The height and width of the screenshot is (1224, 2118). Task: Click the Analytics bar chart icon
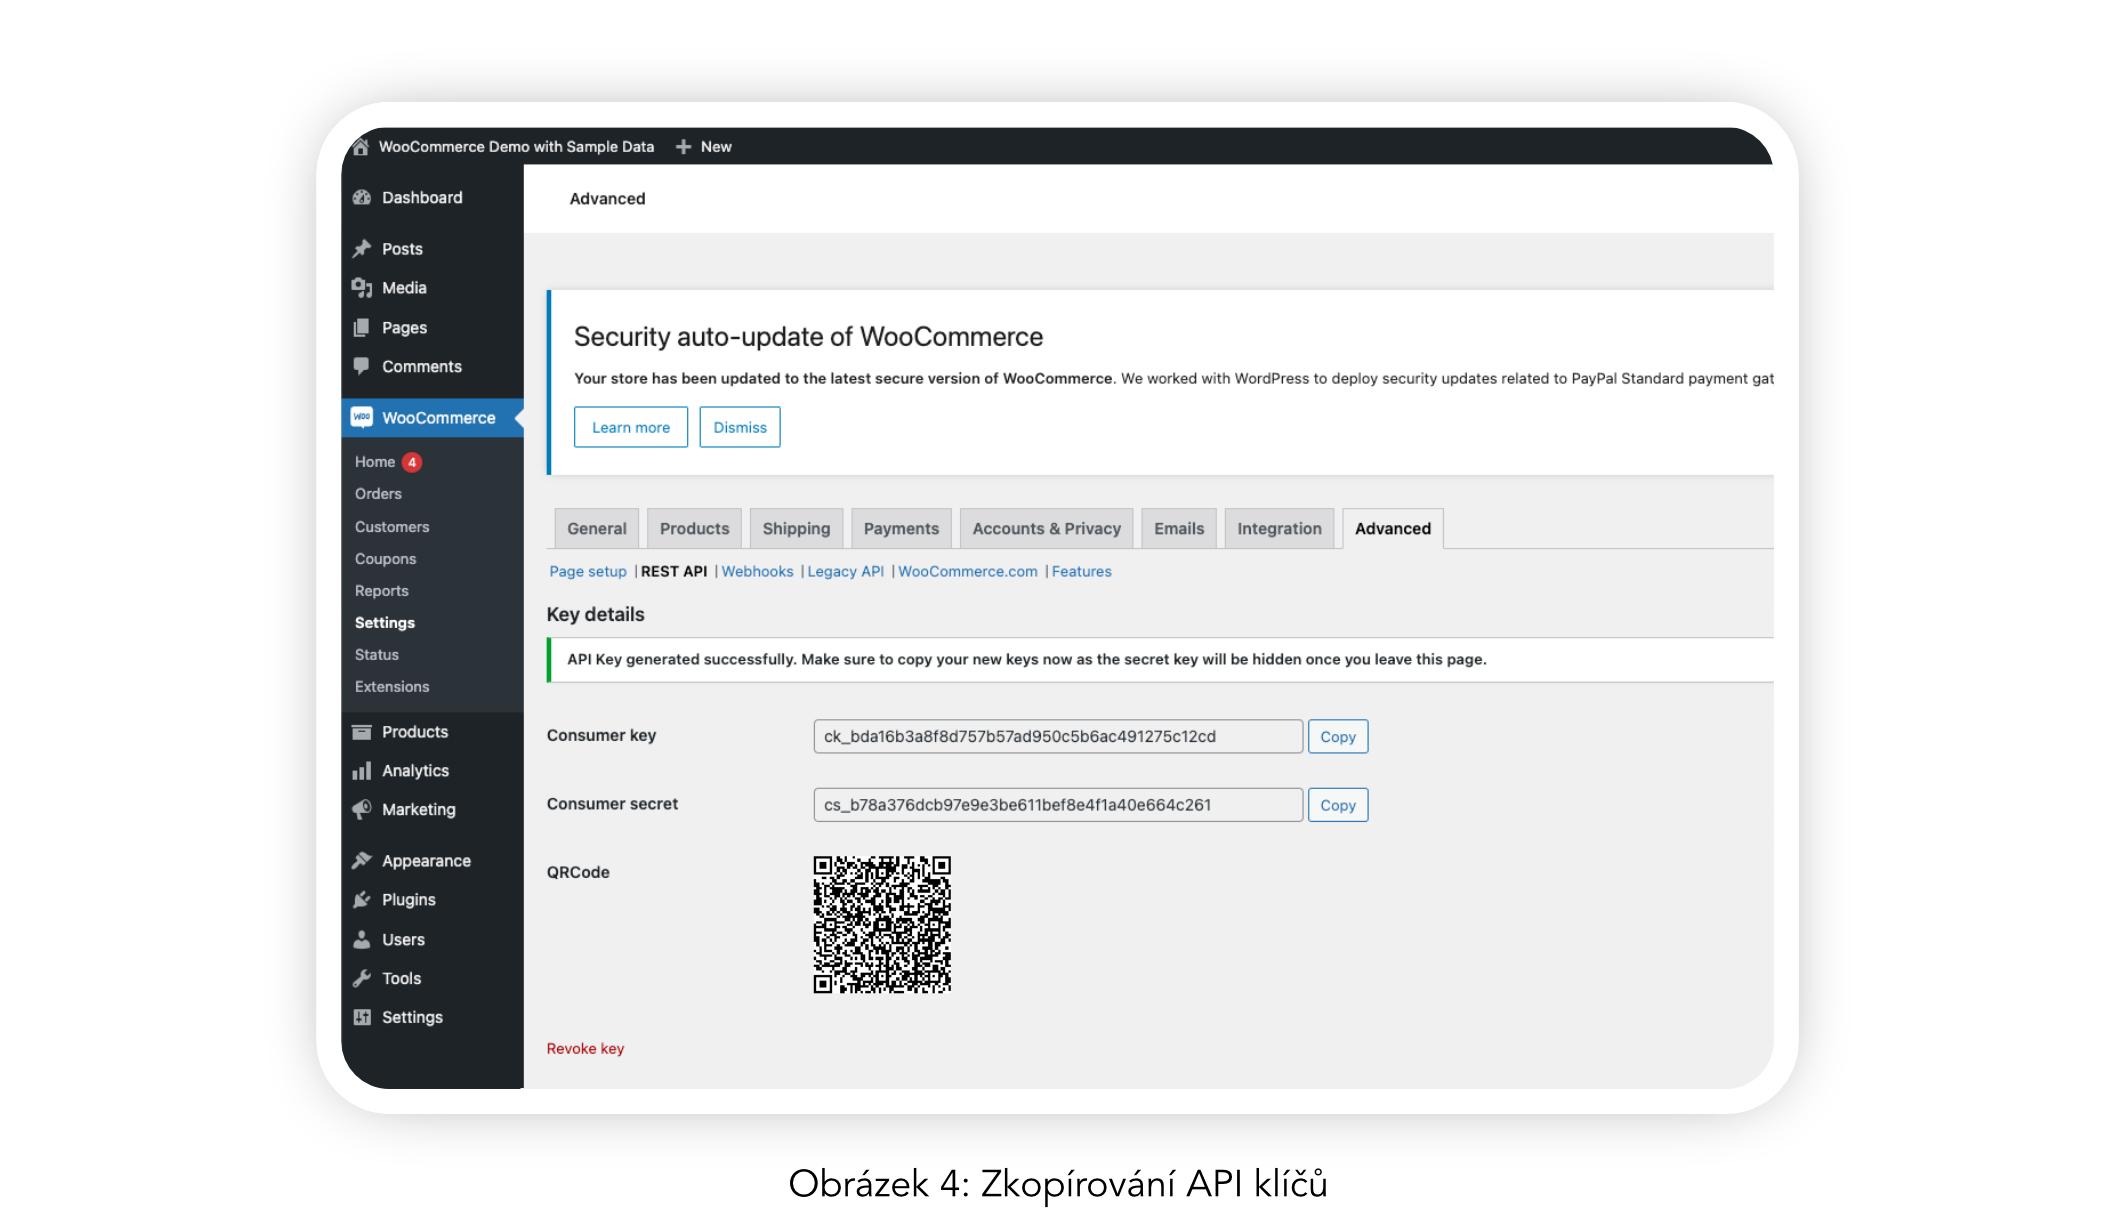tap(362, 771)
